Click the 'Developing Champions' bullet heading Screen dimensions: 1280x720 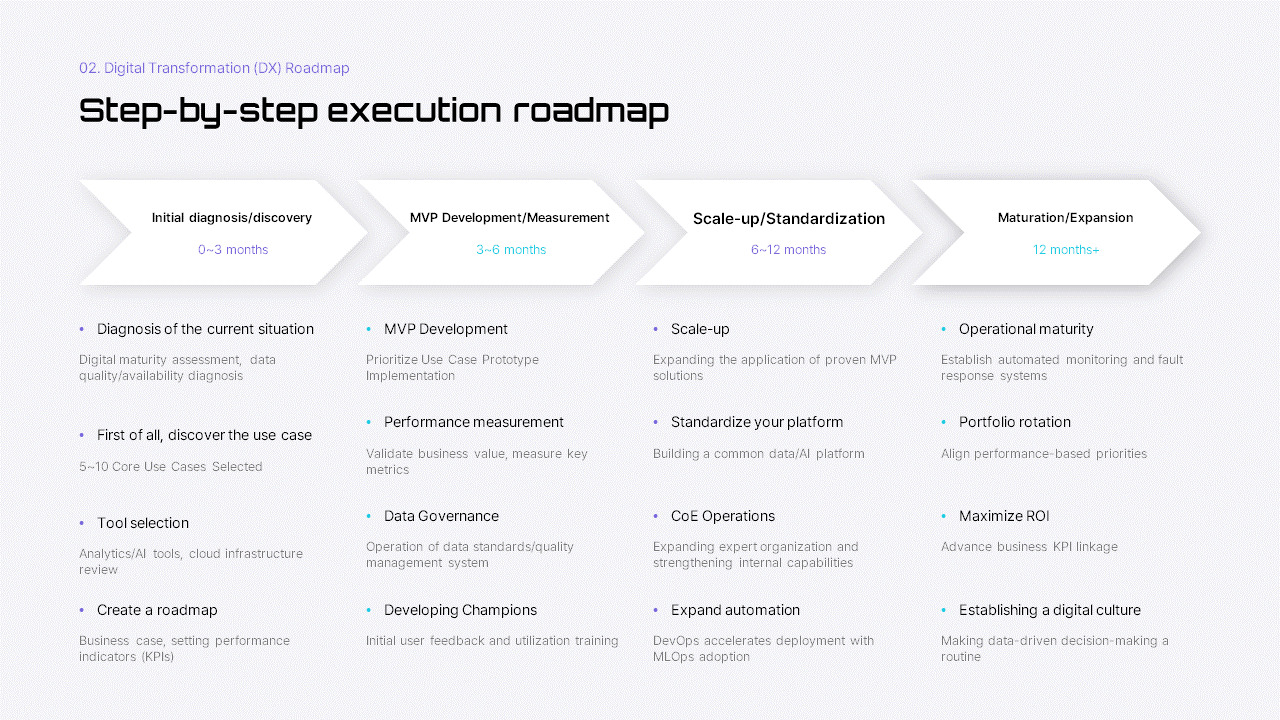460,610
